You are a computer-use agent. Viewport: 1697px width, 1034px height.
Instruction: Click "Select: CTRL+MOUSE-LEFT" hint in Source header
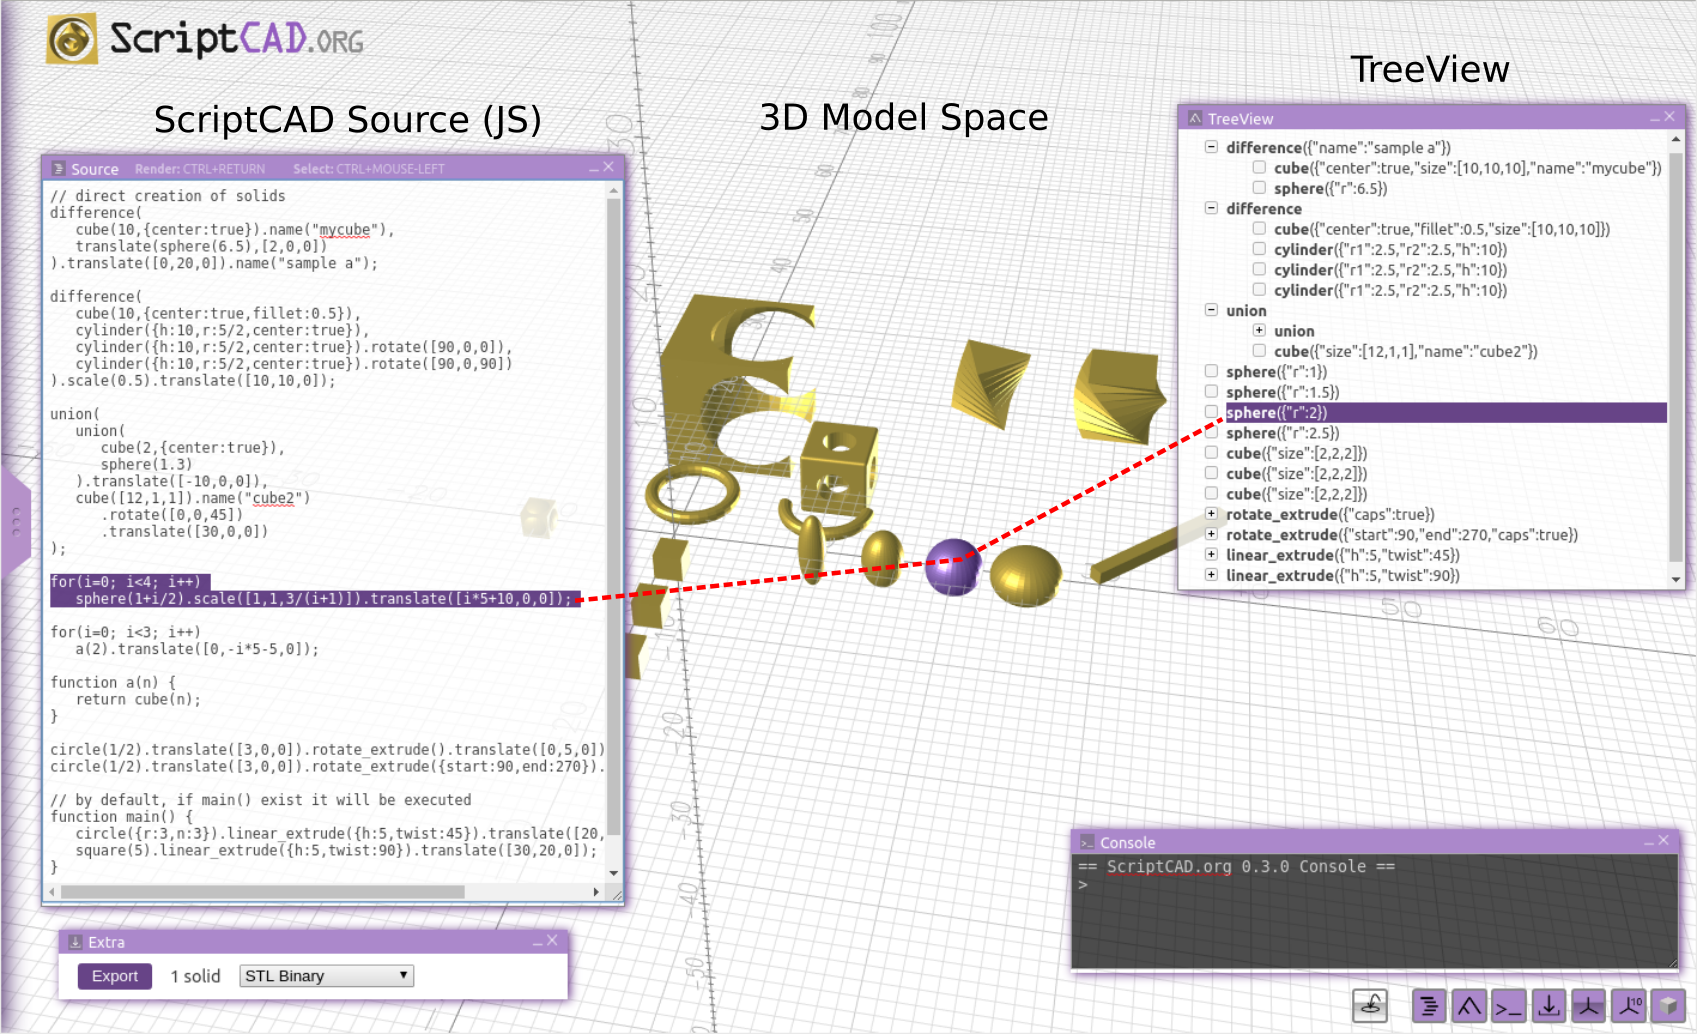pos(369,169)
